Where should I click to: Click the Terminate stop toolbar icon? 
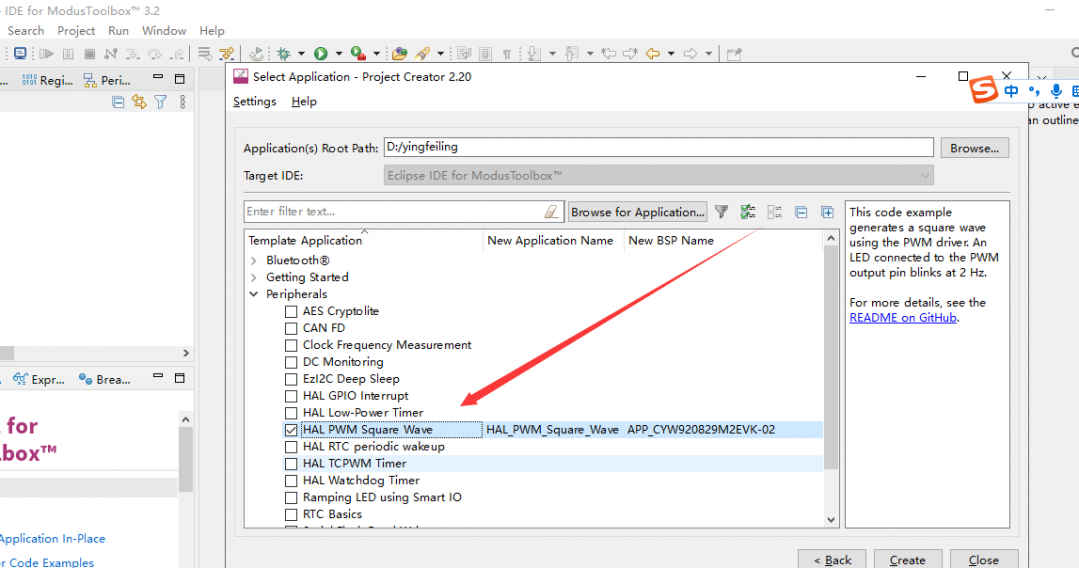(x=89, y=54)
